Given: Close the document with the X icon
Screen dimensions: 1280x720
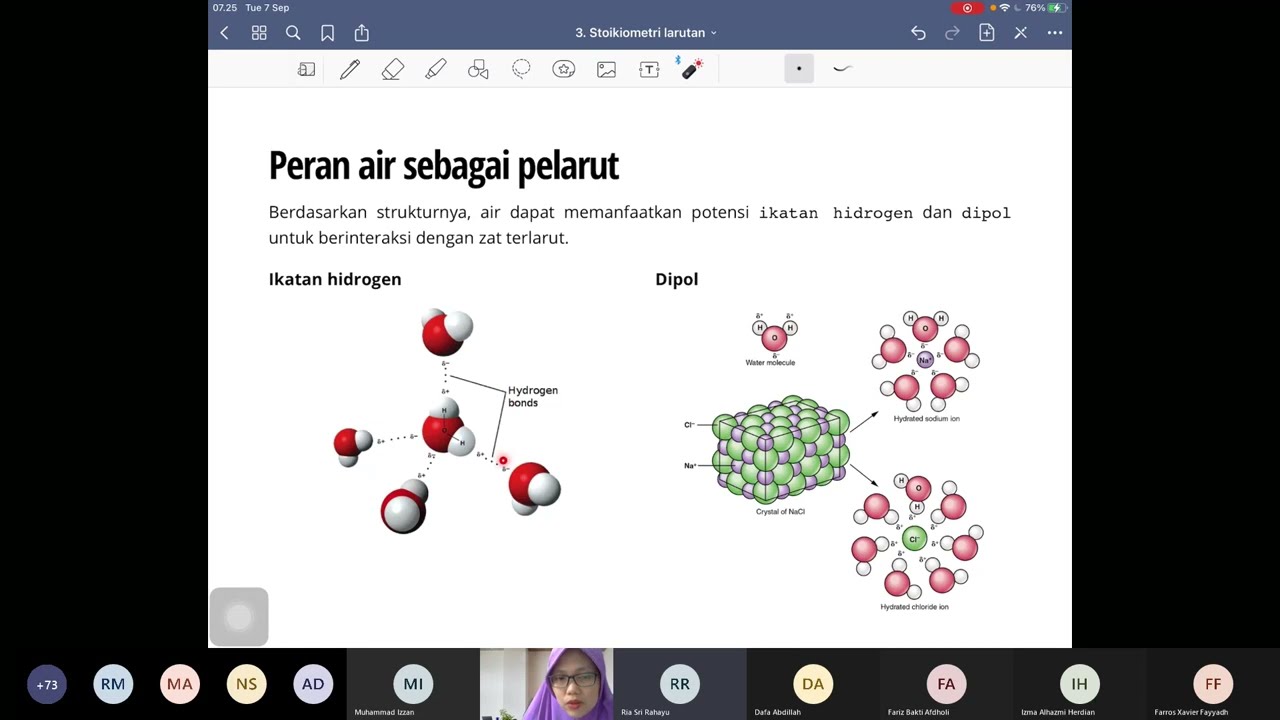Looking at the screenshot, I should (x=1021, y=33).
